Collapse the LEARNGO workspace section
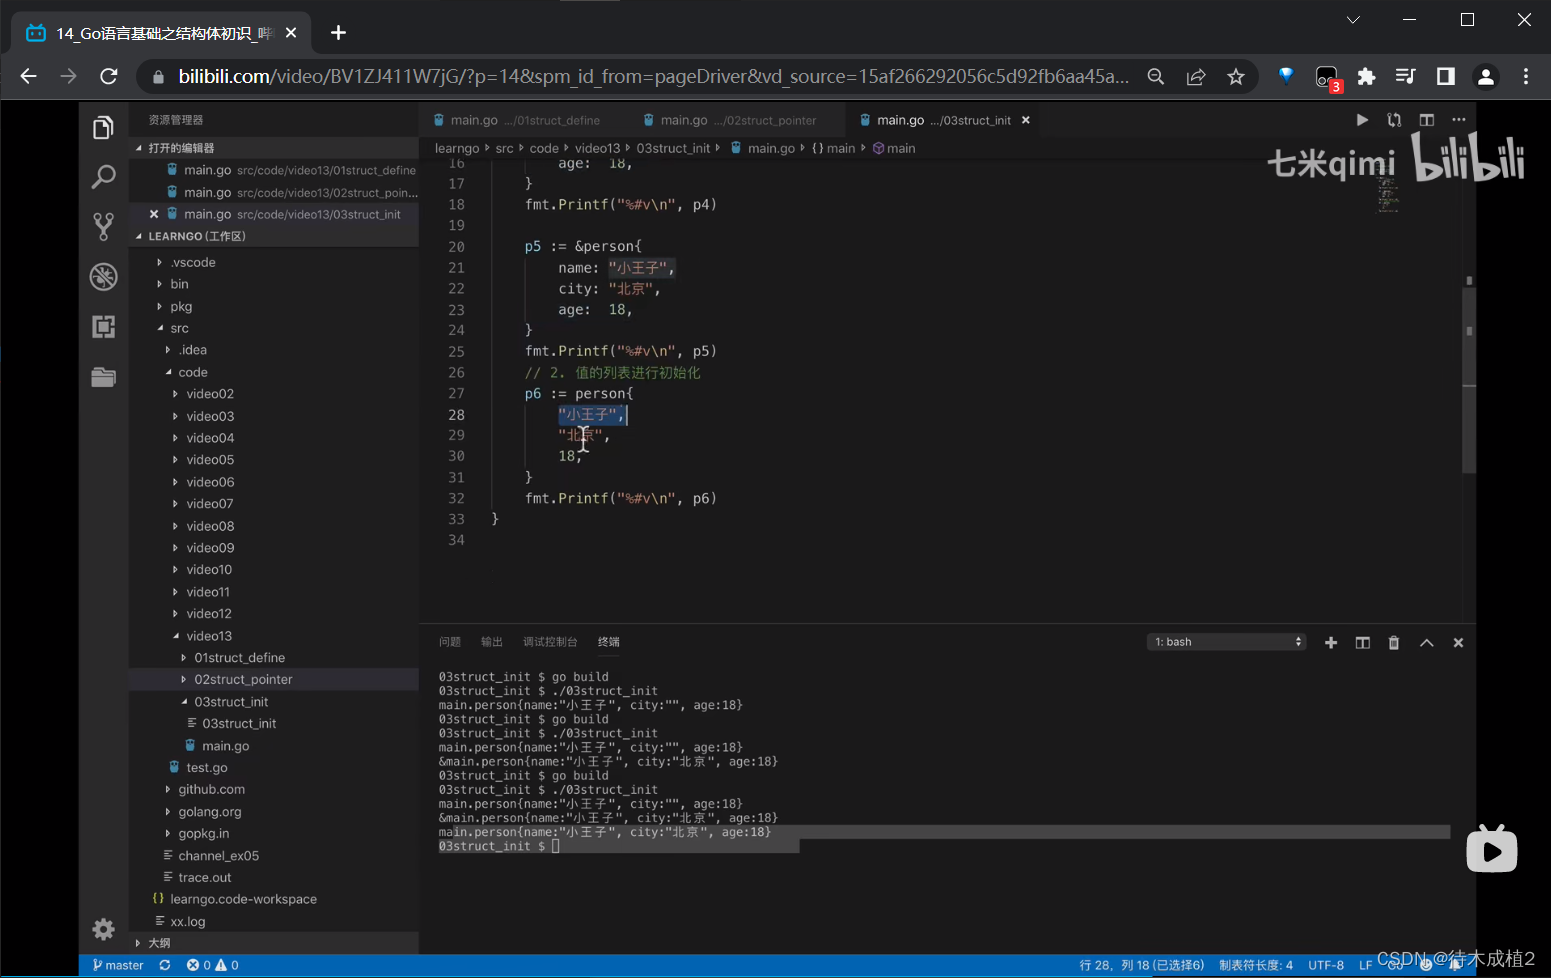Image resolution: width=1551 pixels, height=978 pixels. pyautogui.click(x=273, y=236)
